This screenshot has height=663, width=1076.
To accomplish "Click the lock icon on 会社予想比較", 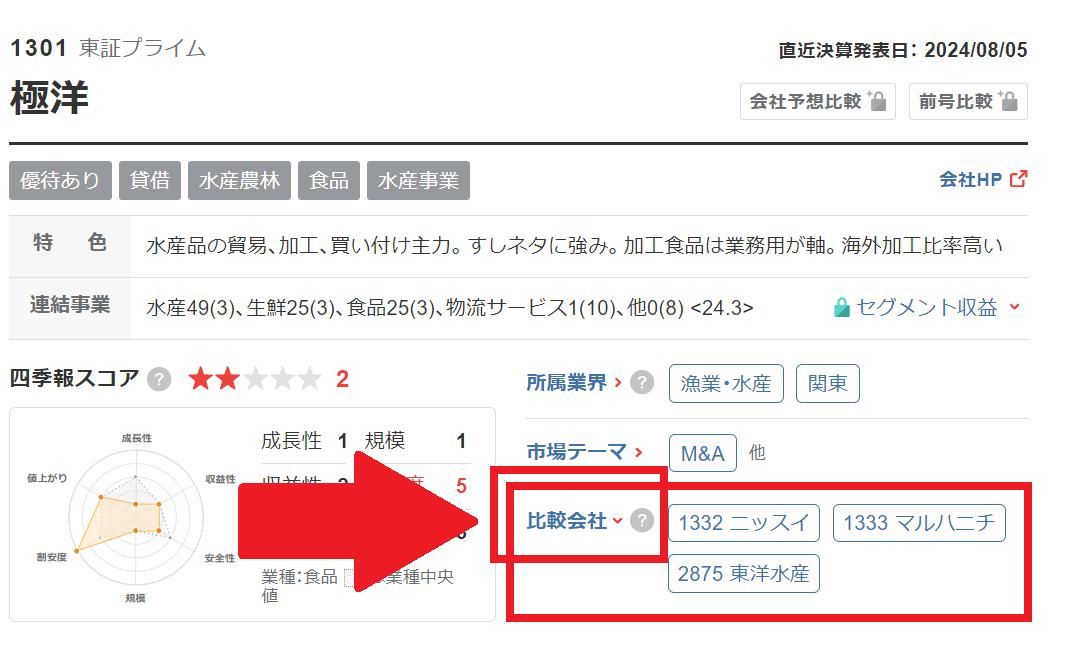I will point(878,101).
